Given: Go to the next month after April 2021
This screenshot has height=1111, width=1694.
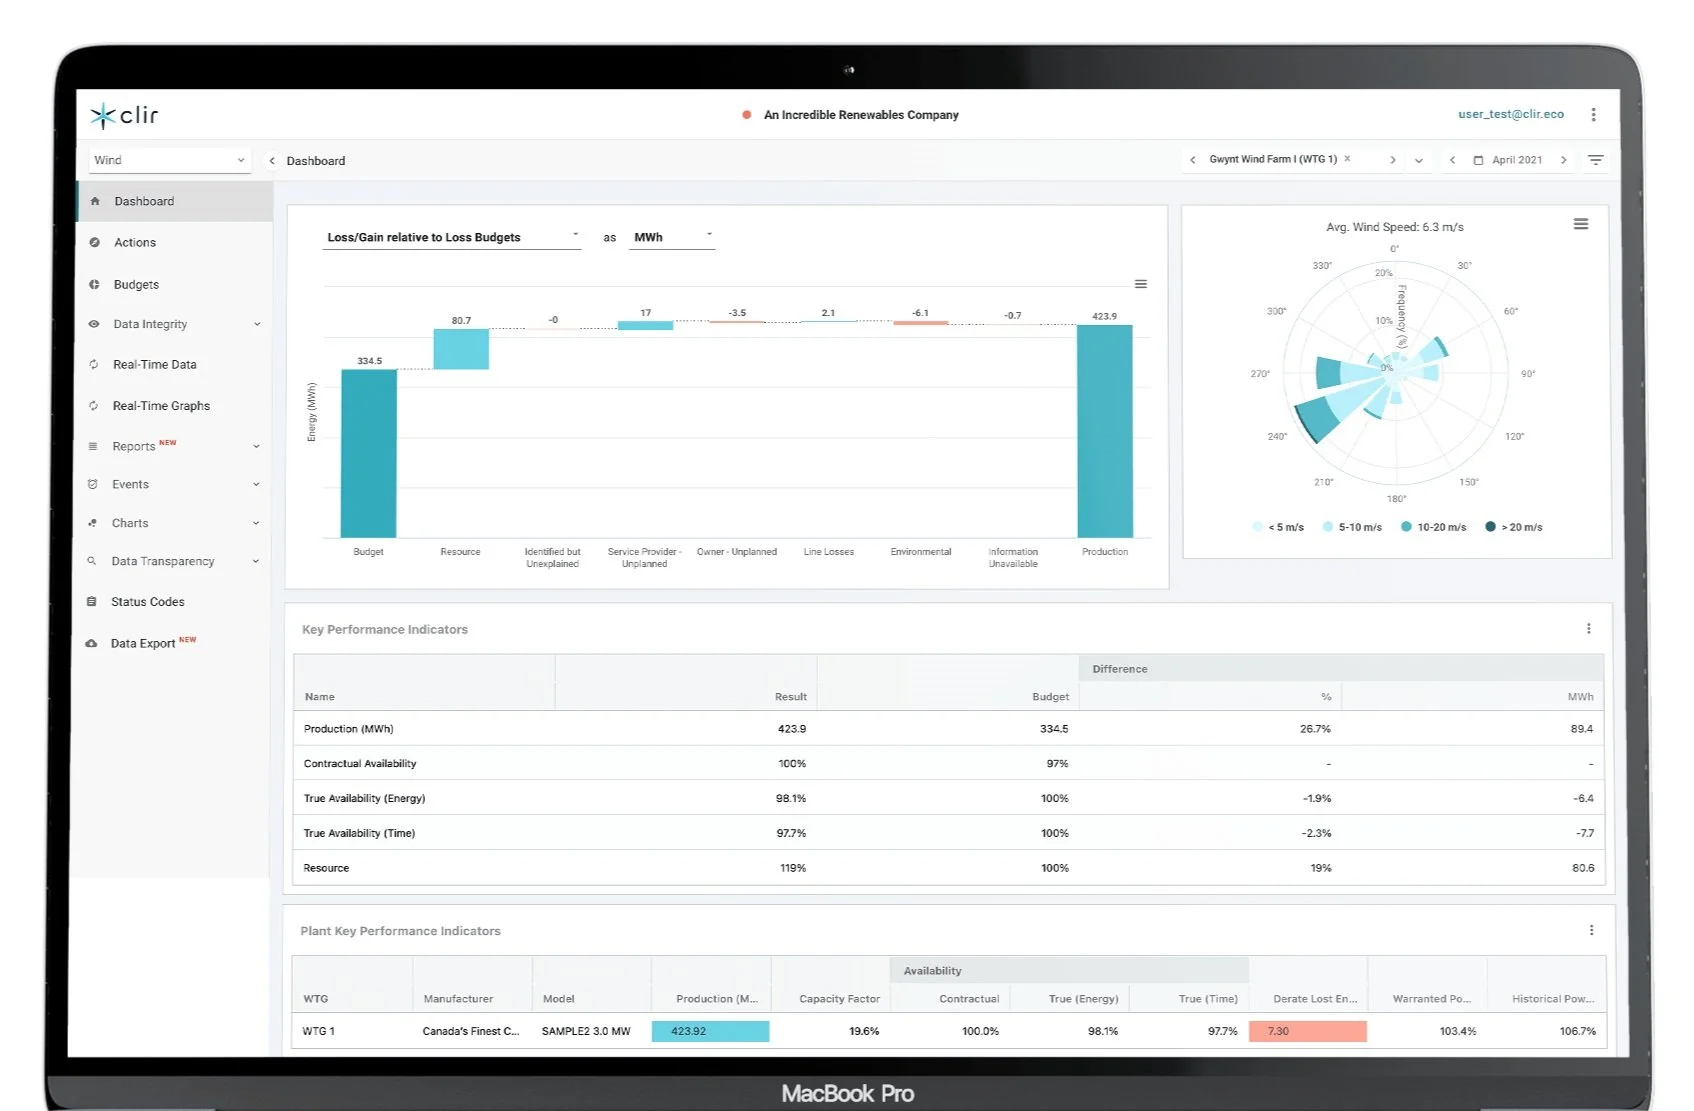Looking at the screenshot, I should pyautogui.click(x=1564, y=160).
